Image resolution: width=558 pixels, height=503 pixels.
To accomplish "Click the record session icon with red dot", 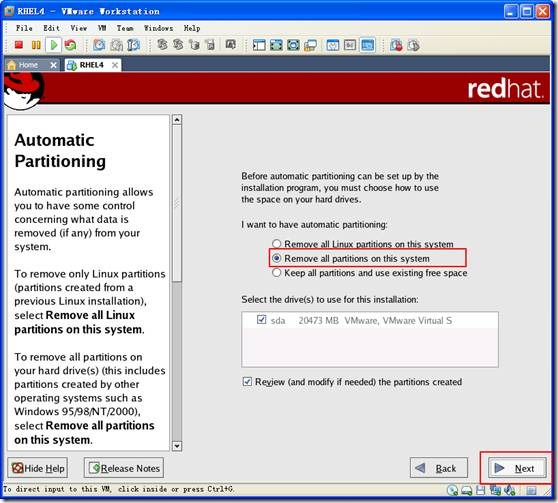I will [396, 45].
